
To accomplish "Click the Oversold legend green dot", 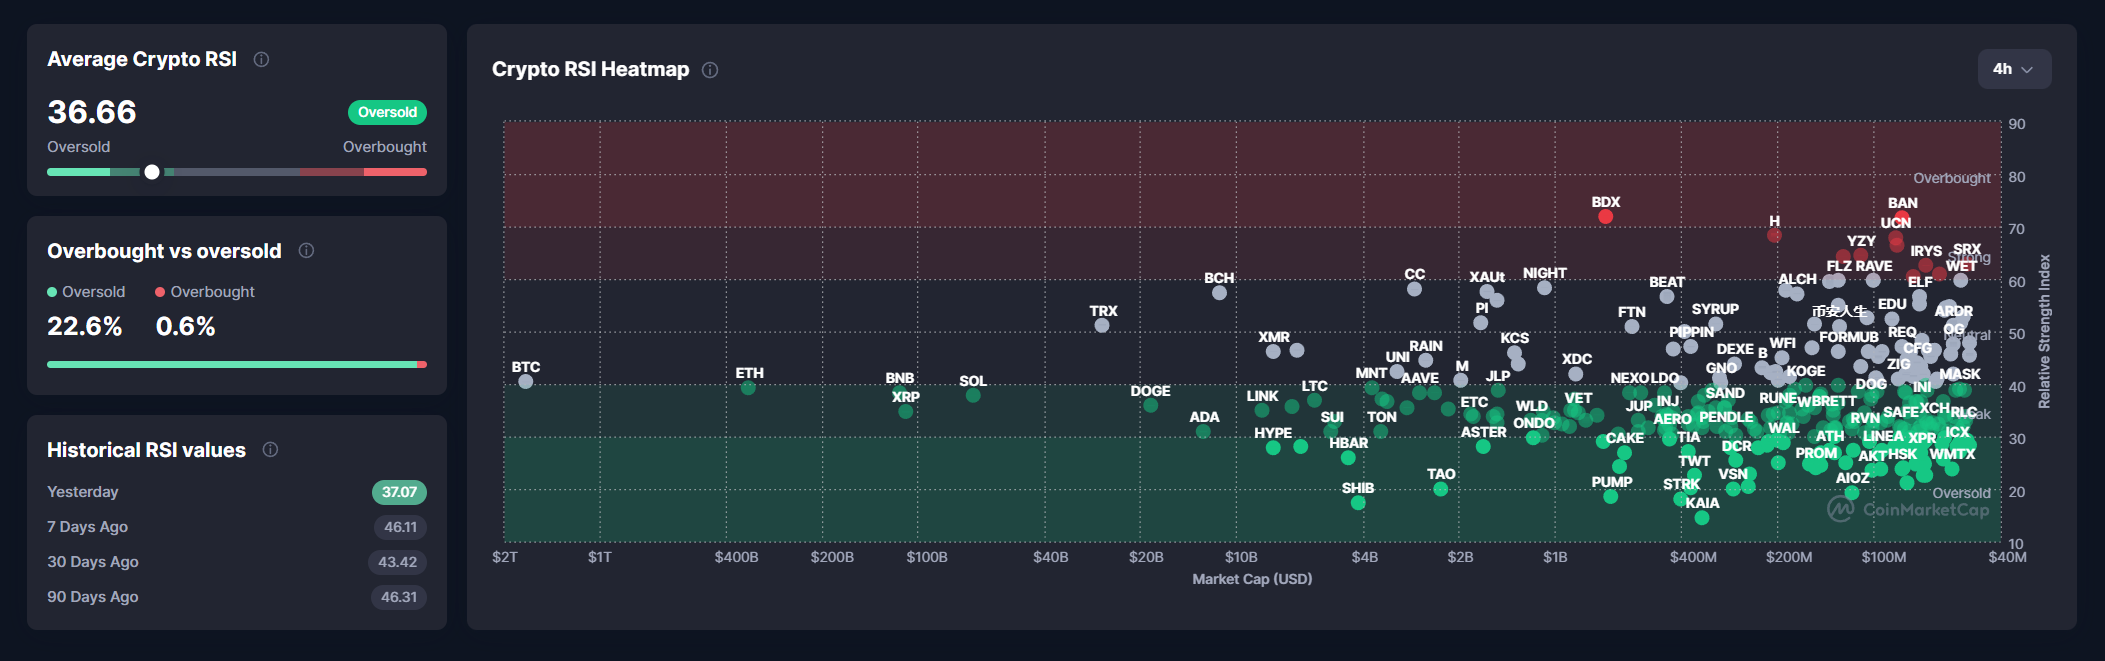I will pos(52,292).
